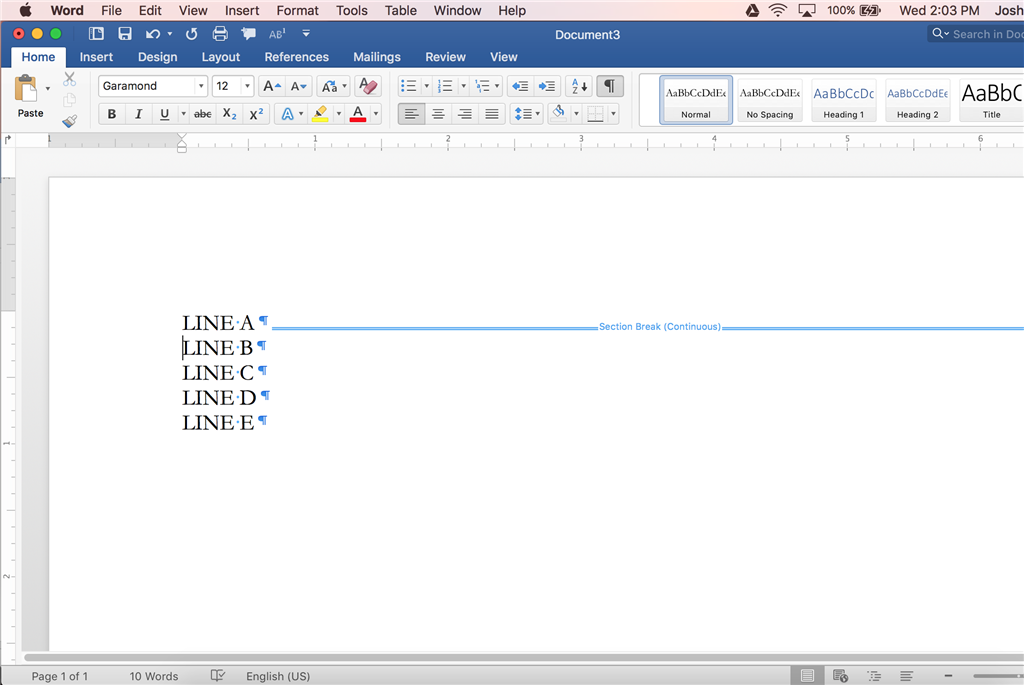Screen dimensions: 1024x685
Task: Toggle Underline formatting
Action: tap(164, 114)
